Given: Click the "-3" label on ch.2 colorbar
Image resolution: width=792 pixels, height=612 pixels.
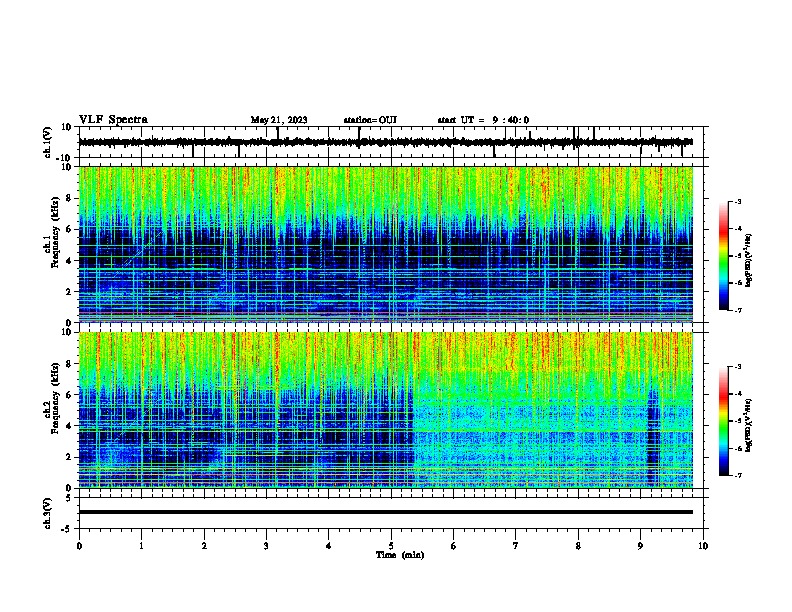Looking at the screenshot, I should [x=737, y=367].
